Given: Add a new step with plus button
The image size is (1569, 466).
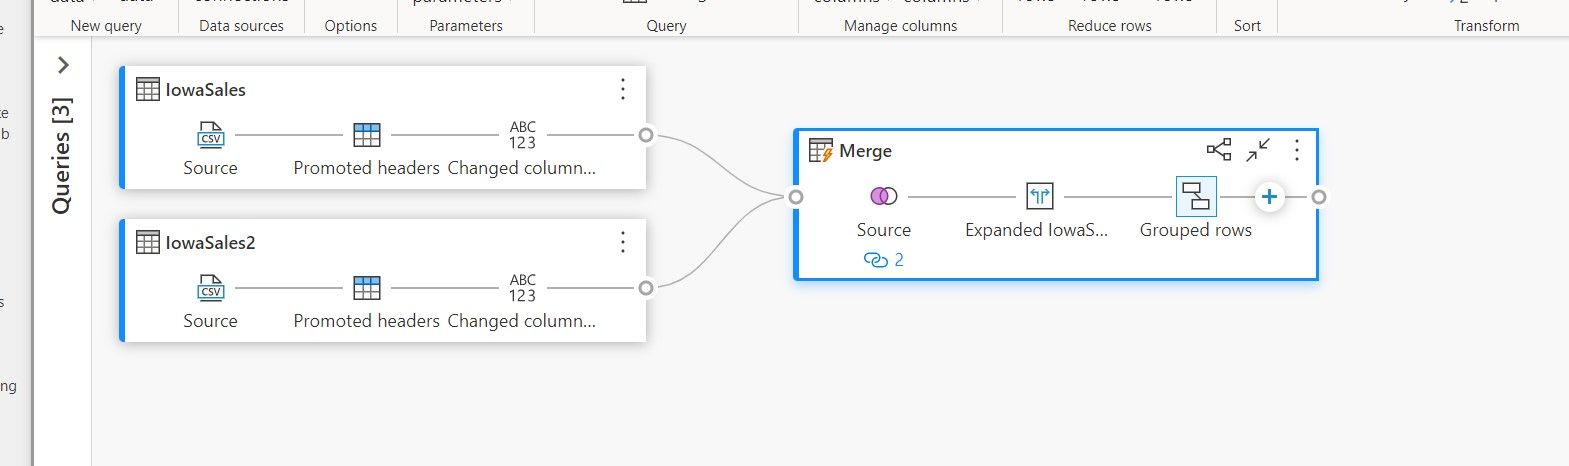Looking at the screenshot, I should click(1268, 196).
